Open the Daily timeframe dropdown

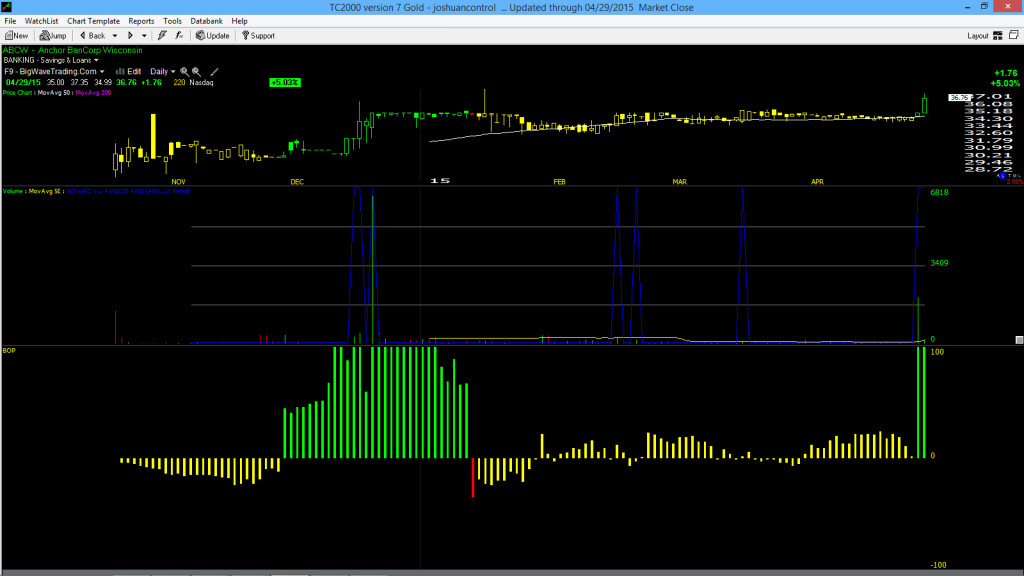[x=163, y=72]
